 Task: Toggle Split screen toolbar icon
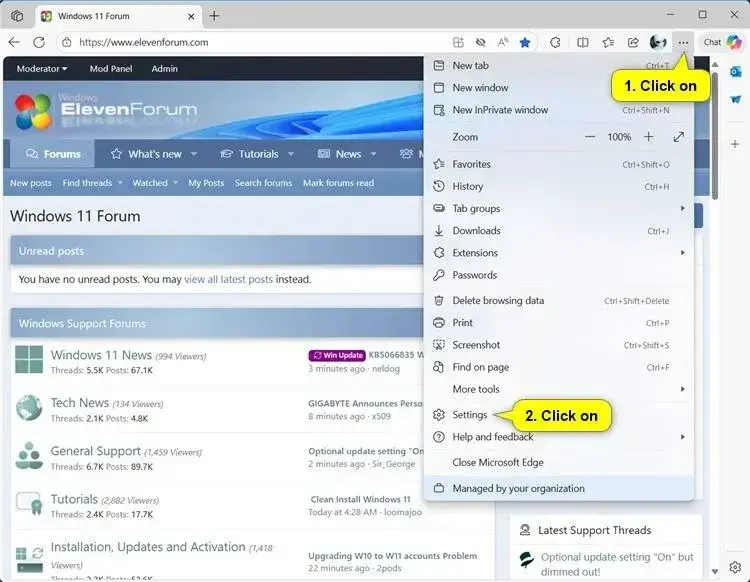(583, 43)
